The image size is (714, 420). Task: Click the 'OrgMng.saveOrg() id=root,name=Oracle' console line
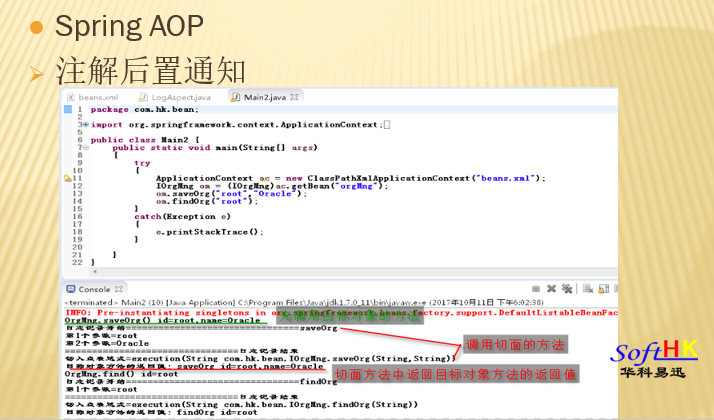(x=163, y=320)
